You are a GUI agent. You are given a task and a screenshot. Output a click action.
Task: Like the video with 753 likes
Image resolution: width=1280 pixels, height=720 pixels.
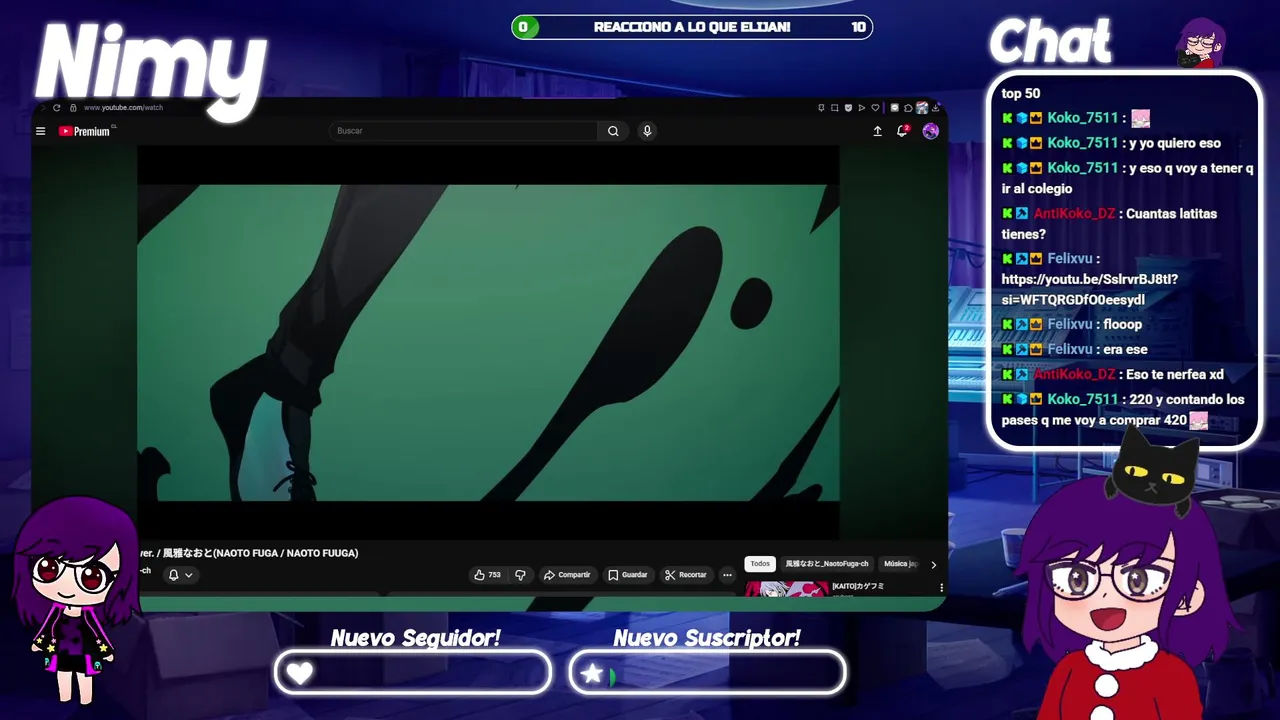point(487,575)
